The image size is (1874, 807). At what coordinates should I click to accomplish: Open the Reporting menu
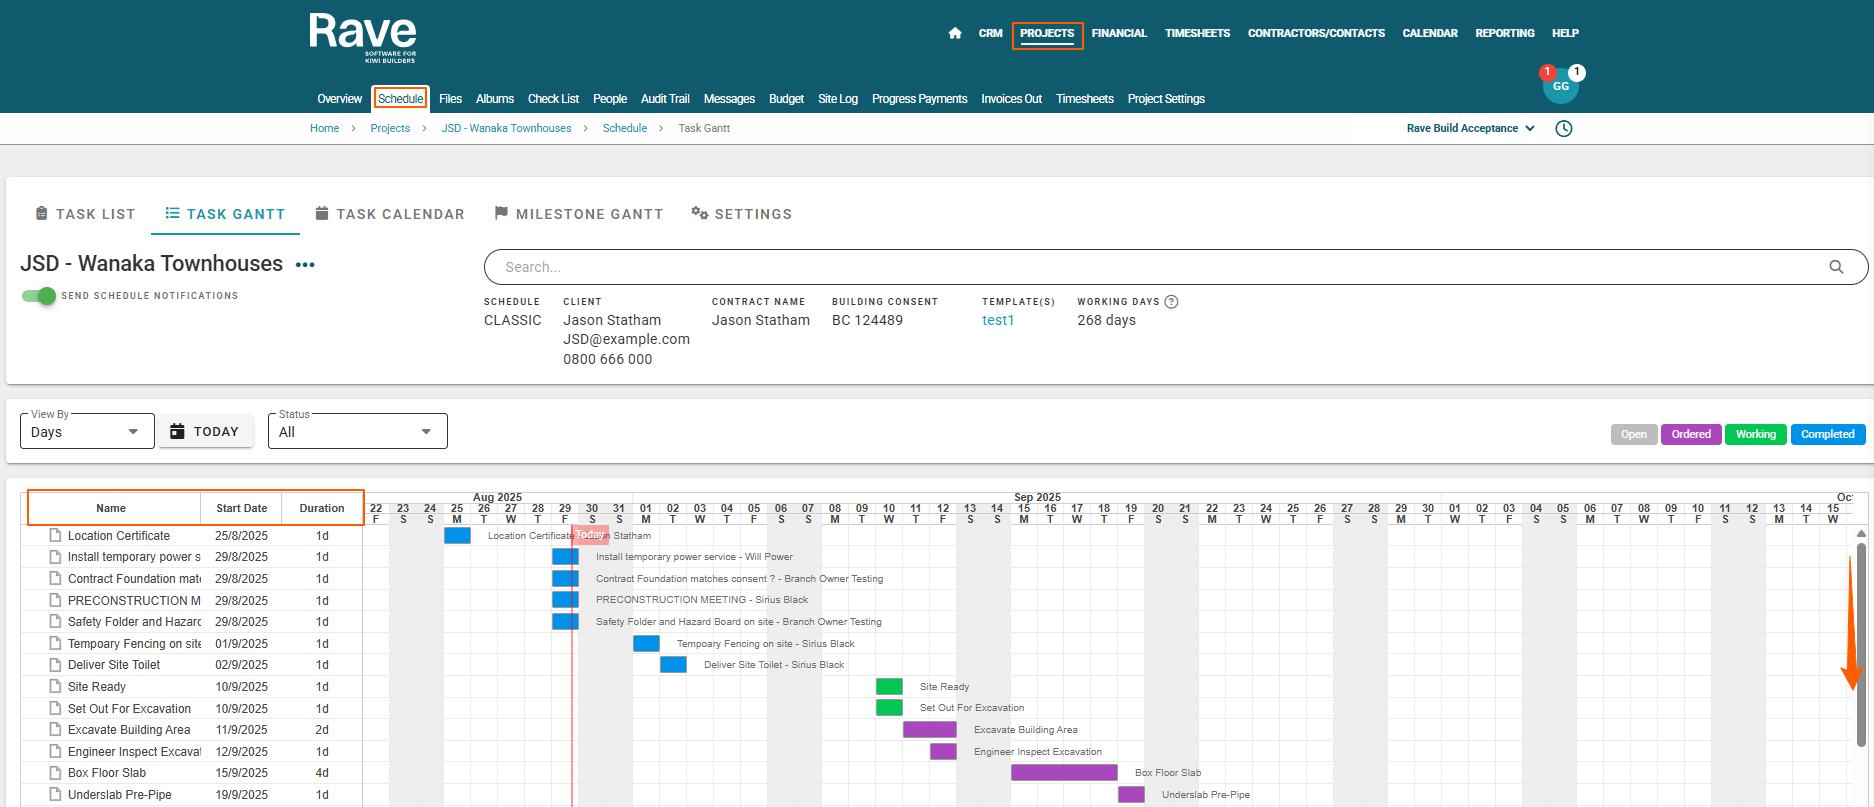(1504, 33)
